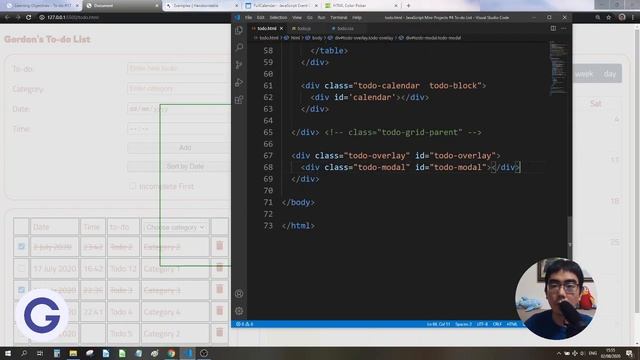Open the Help menu in VS Code
This screenshot has height=360, width=640.
(357, 18)
